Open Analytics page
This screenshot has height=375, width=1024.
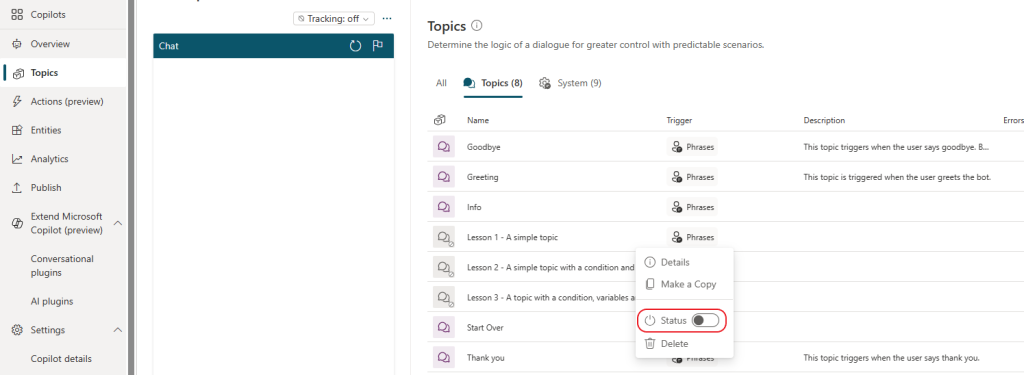(49, 159)
